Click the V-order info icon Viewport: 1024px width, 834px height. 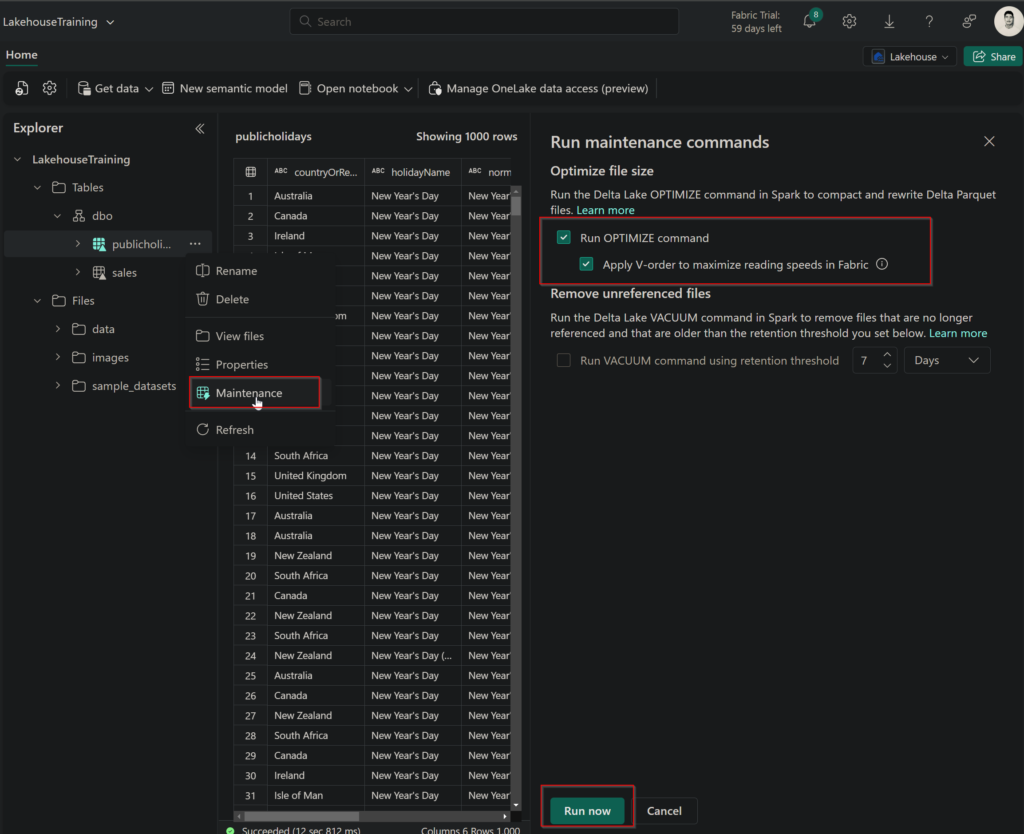(x=882, y=264)
